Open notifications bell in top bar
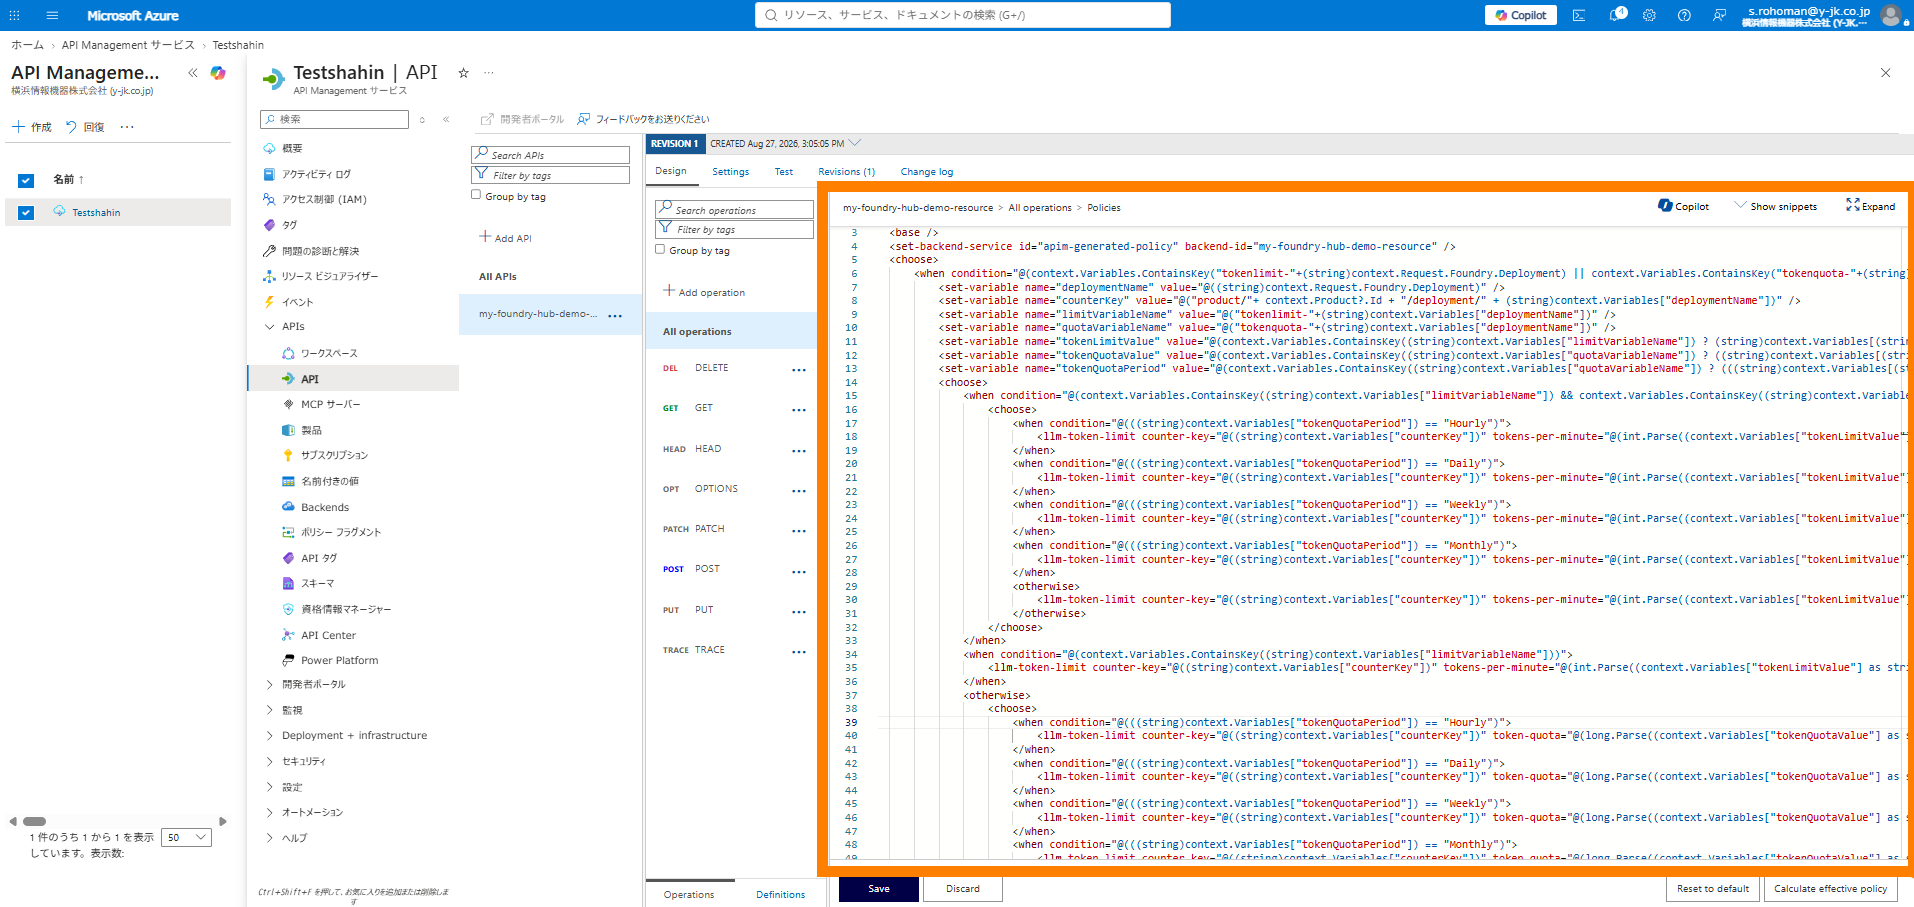 pos(1615,15)
